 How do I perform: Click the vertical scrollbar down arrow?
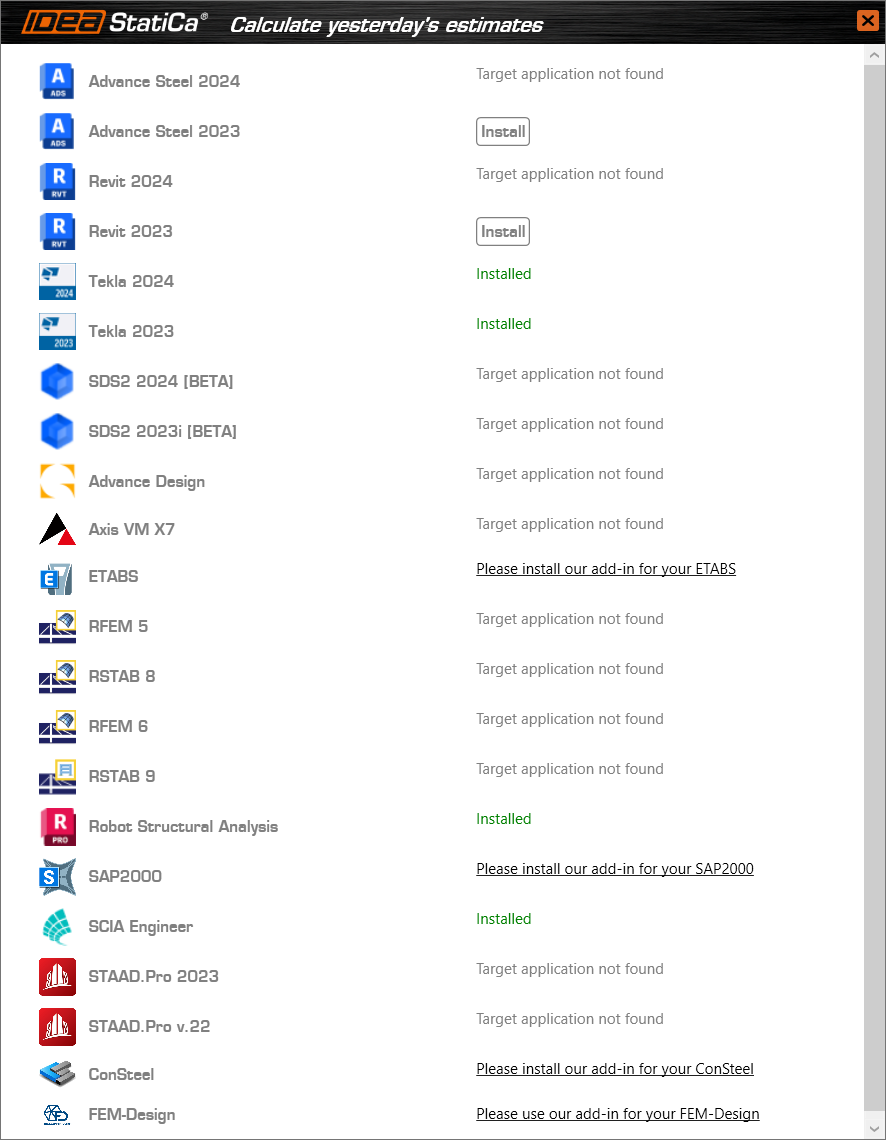click(873, 1127)
